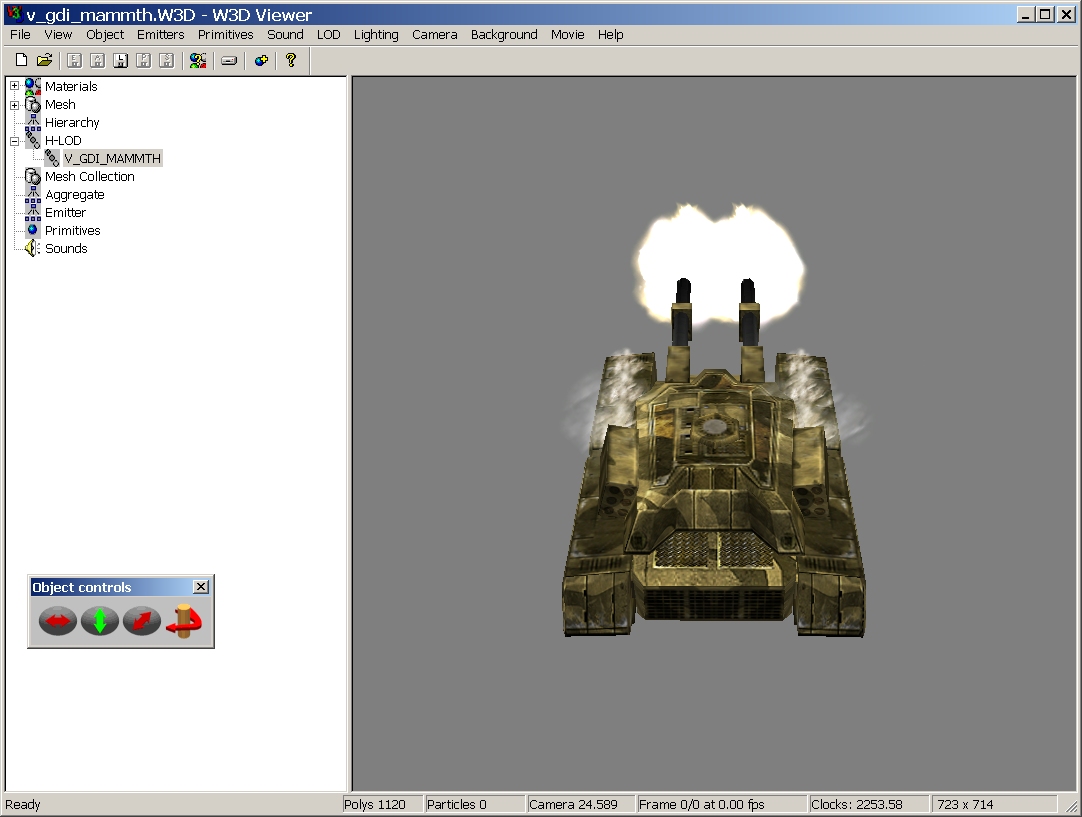Open the File menu

(x=20, y=35)
